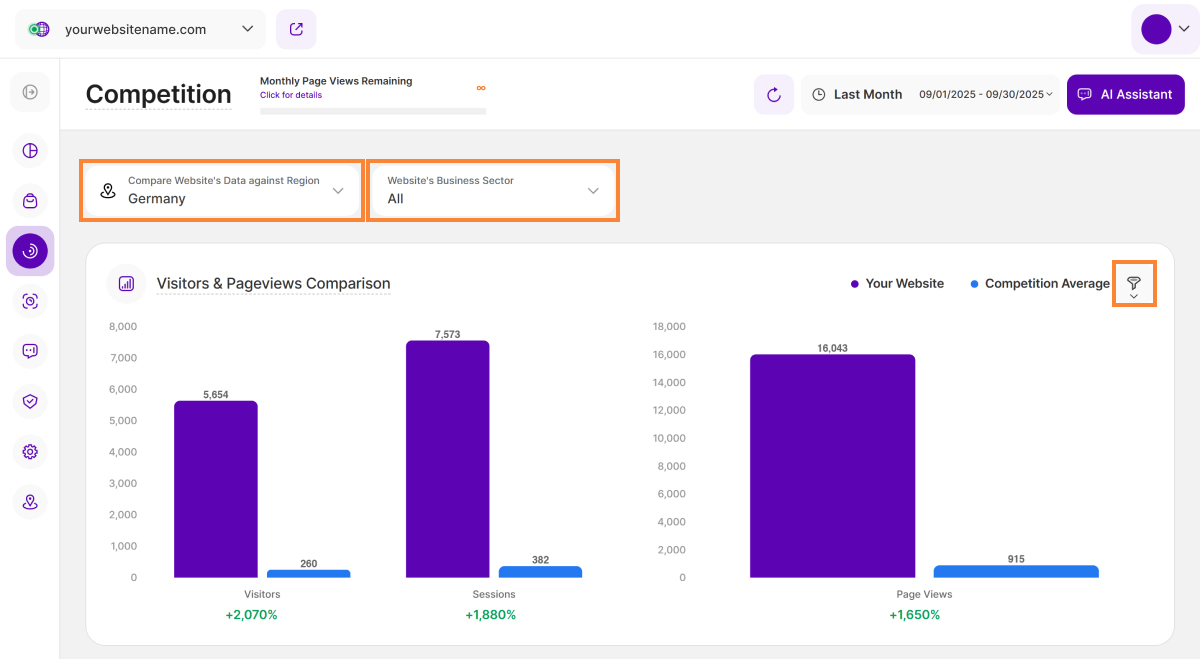Click the active Competition icon in sidebar
Screen dimensions: 1200x659
click(30, 251)
